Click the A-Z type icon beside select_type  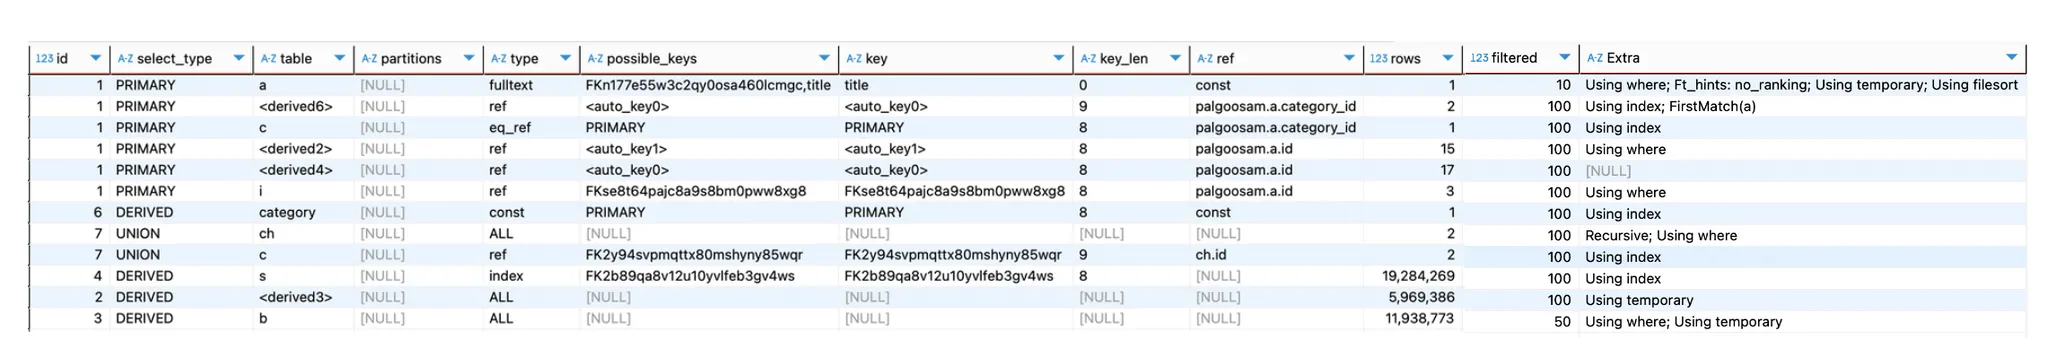pyautogui.click(x=125, y=59)
